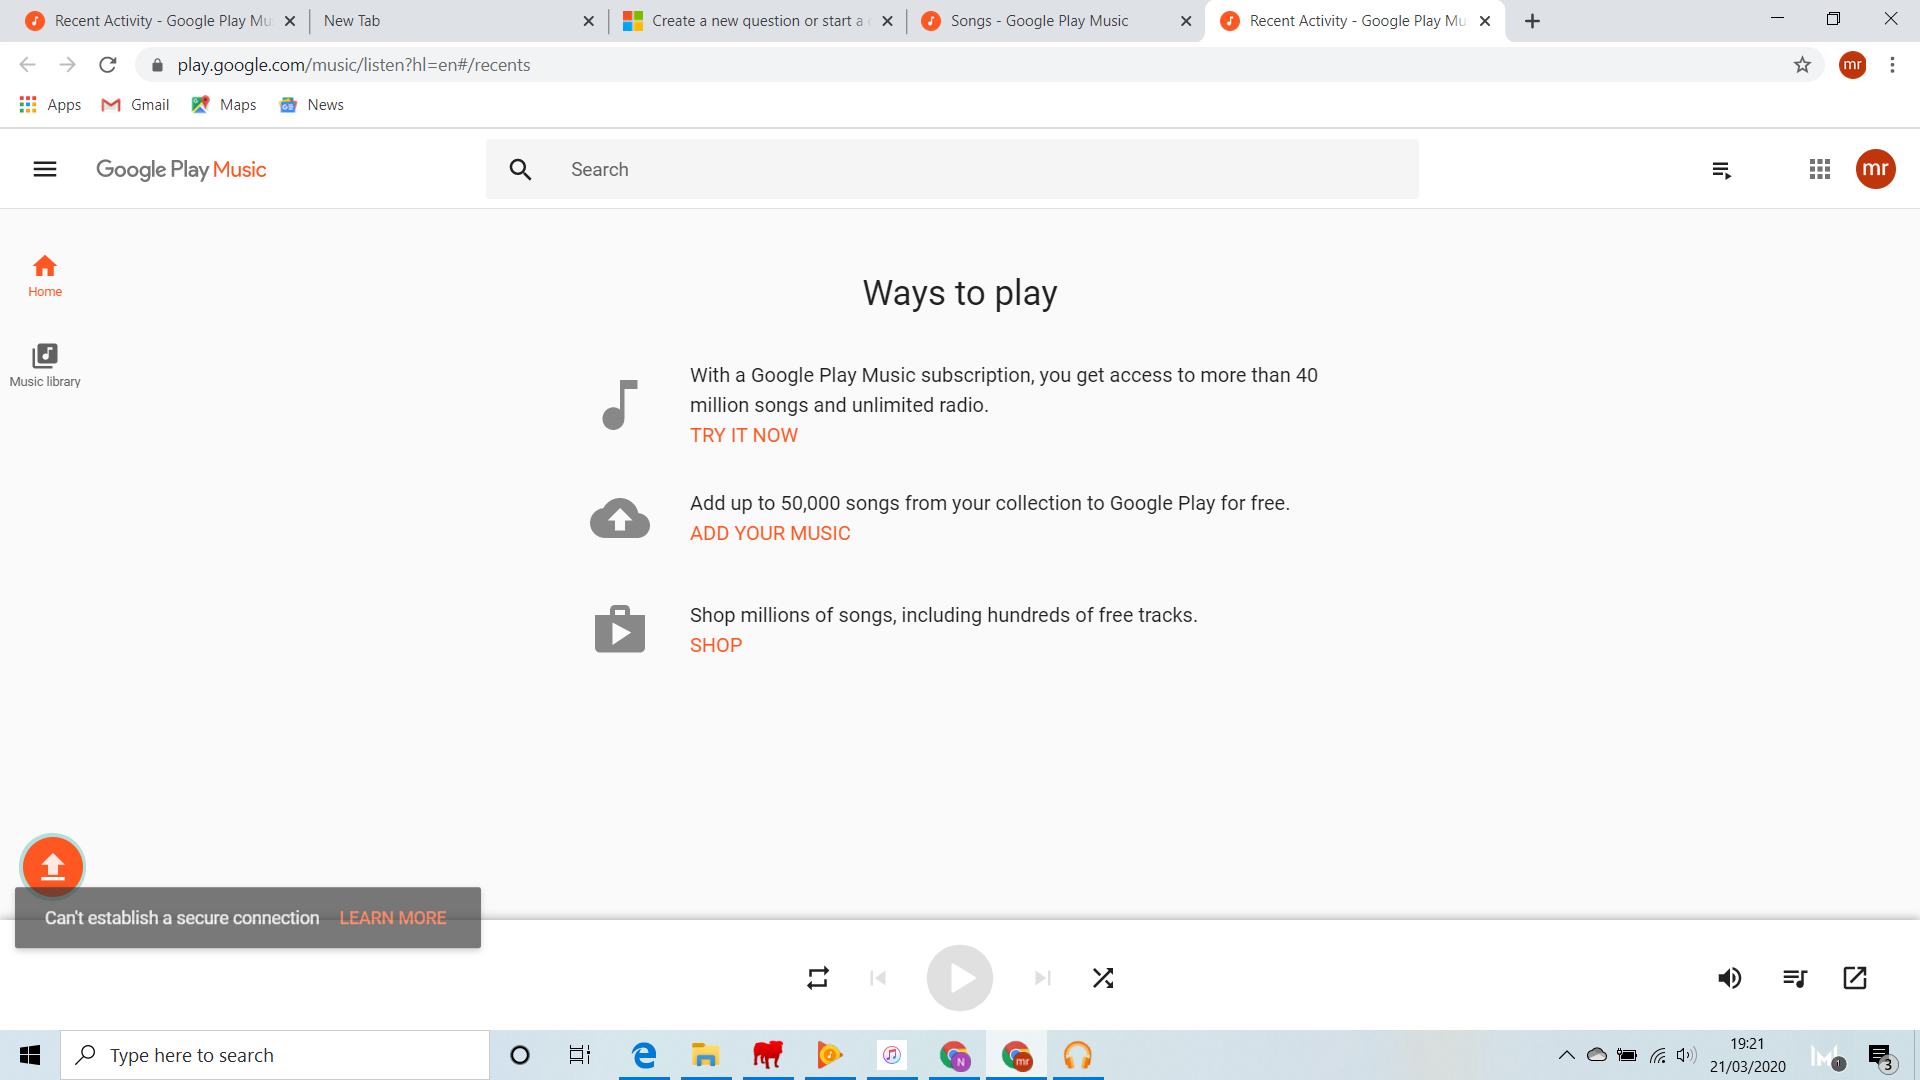Open iTunes from taskbar
The height and width of the screenshot is (1080, 1920).
[x=892, y=1055]
